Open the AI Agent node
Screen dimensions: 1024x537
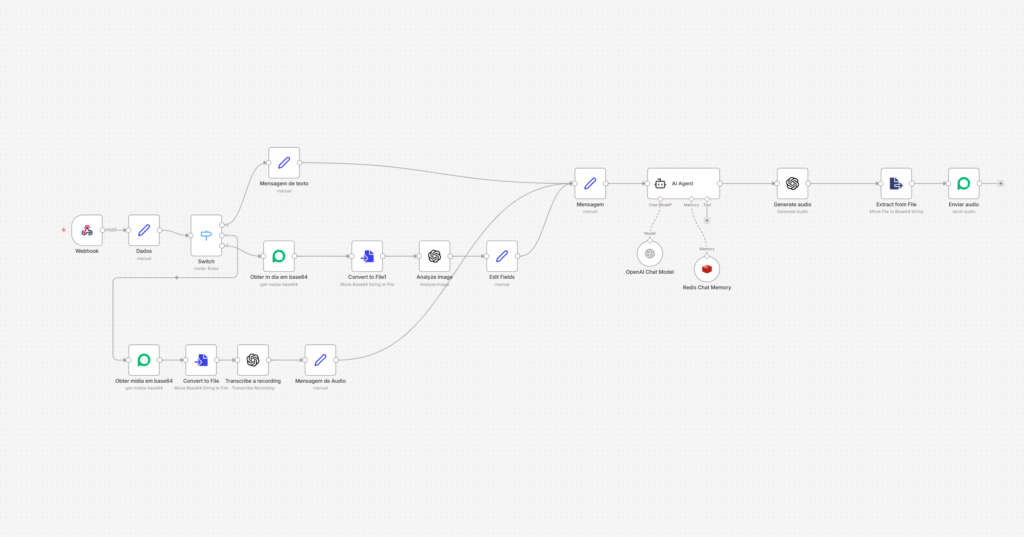coord(683,183)
